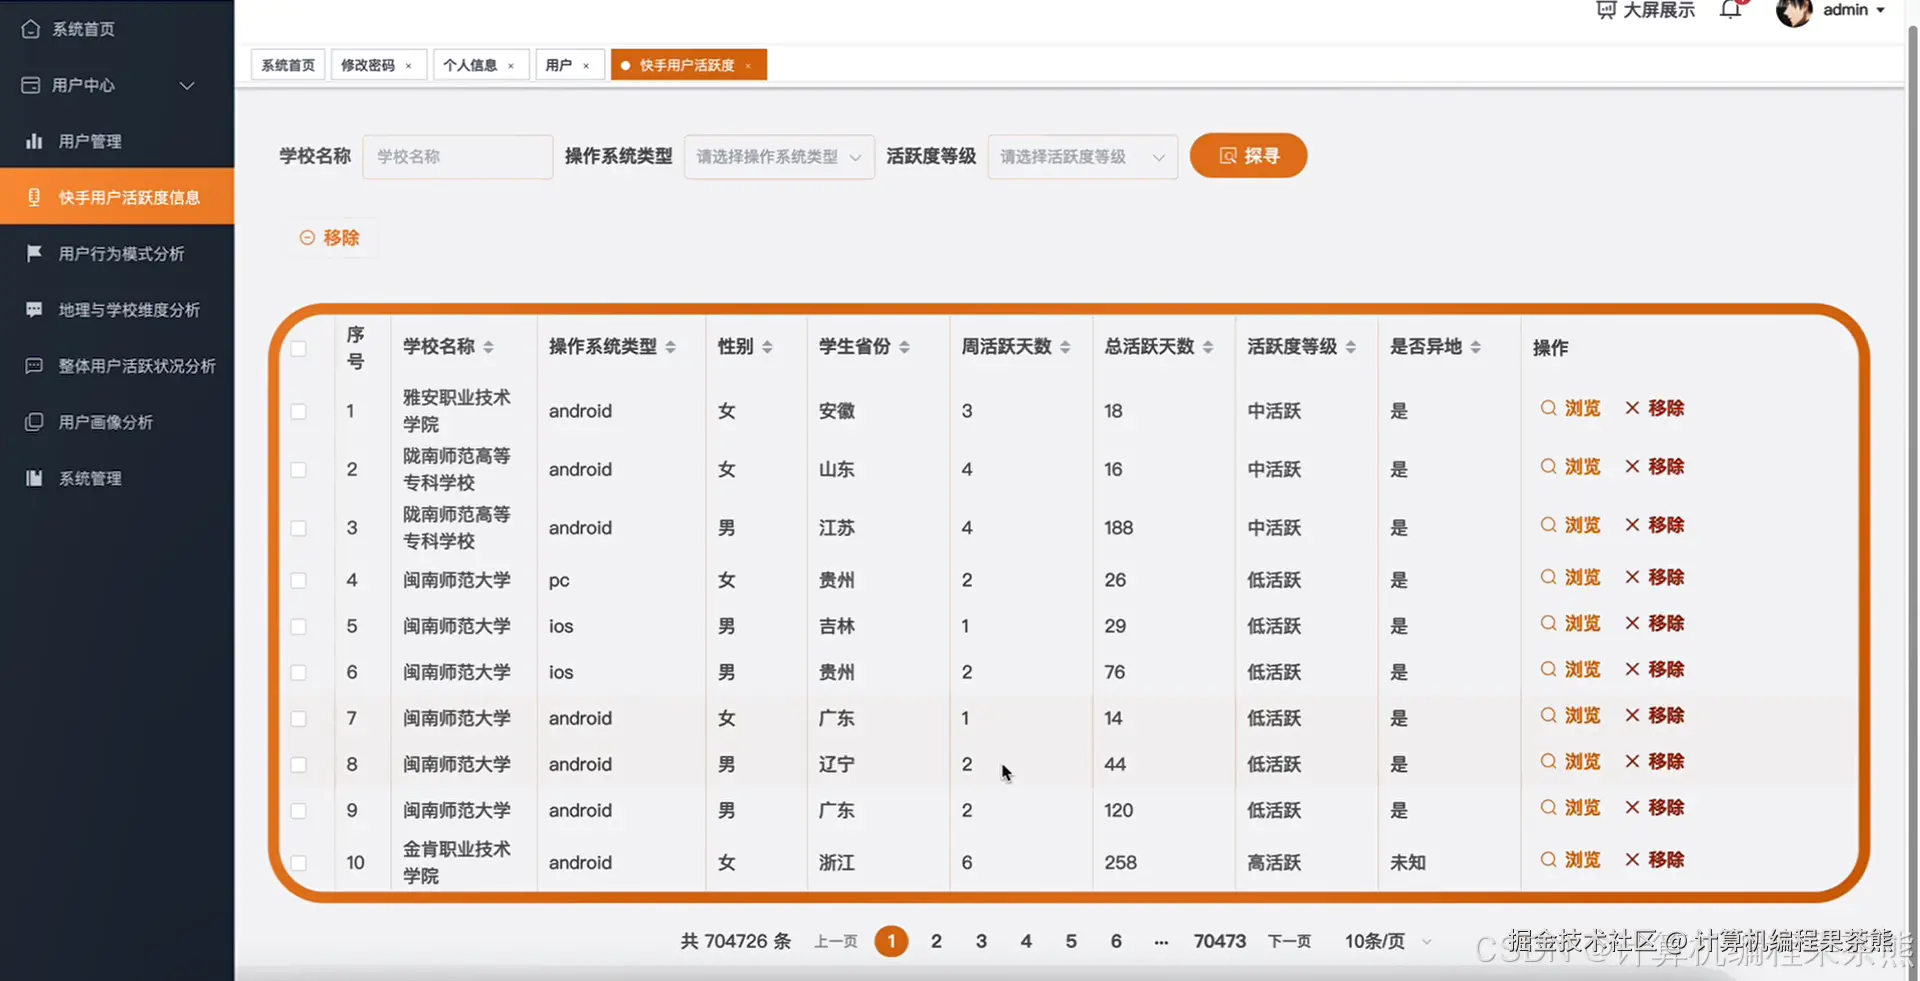Sort by 总活跃天数 column arrows
The height and width of the screenshot is (981, 1920).
(1208, 347)
